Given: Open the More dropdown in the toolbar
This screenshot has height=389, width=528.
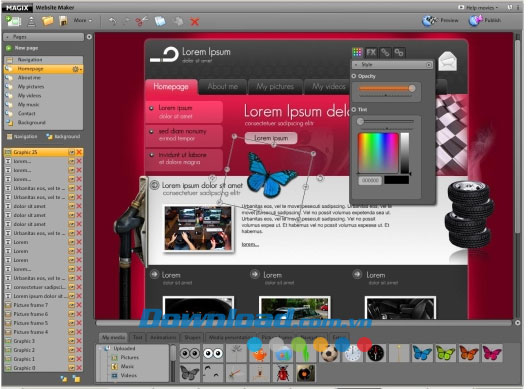Looking at the screenshot, I should [82, 21].
